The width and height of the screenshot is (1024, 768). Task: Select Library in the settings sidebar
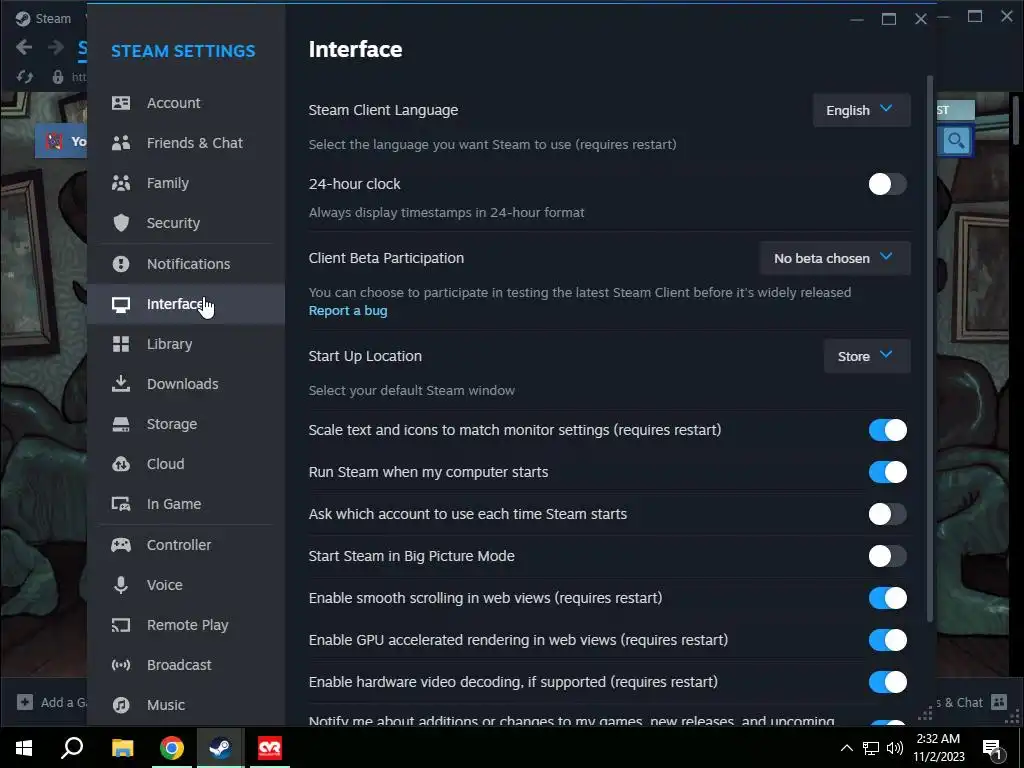(x=186, y=344)
